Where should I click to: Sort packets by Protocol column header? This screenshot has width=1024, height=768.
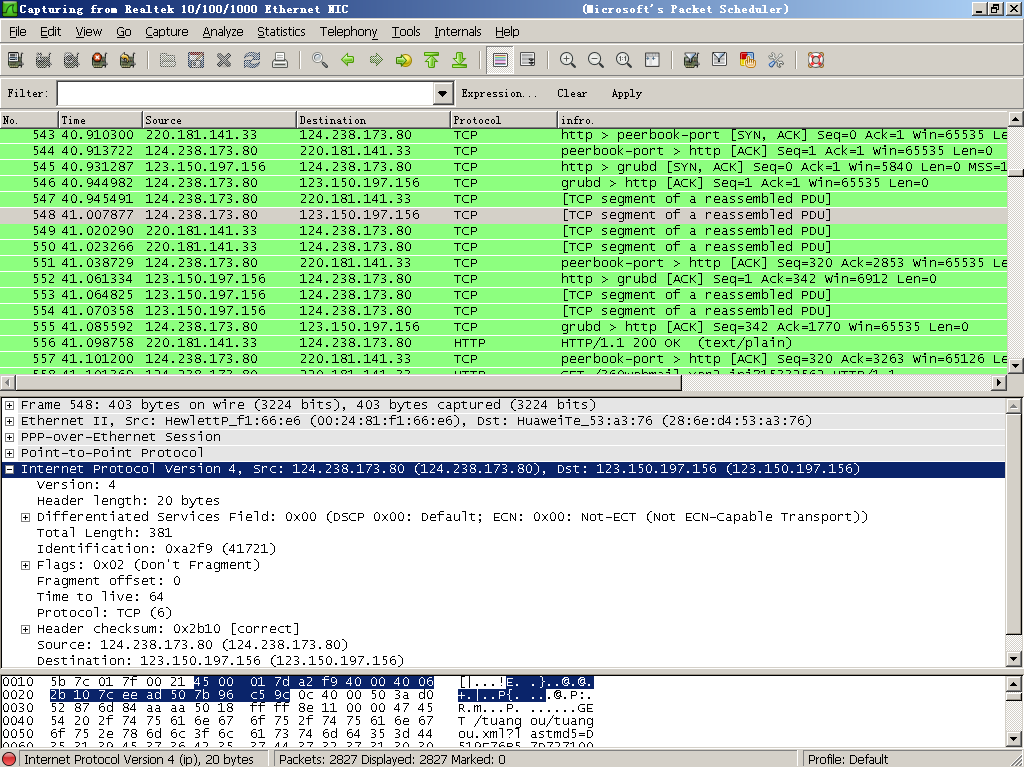[x=504, y=120]
